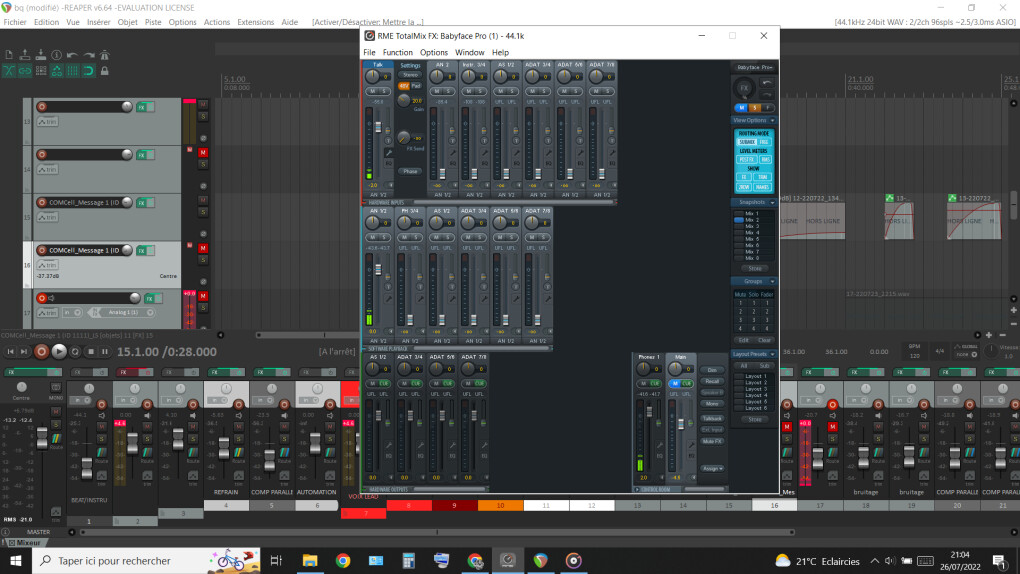Open the Babyface Pro device dropdown
The height and width of the screenshot is (574, 1020).
753,67
